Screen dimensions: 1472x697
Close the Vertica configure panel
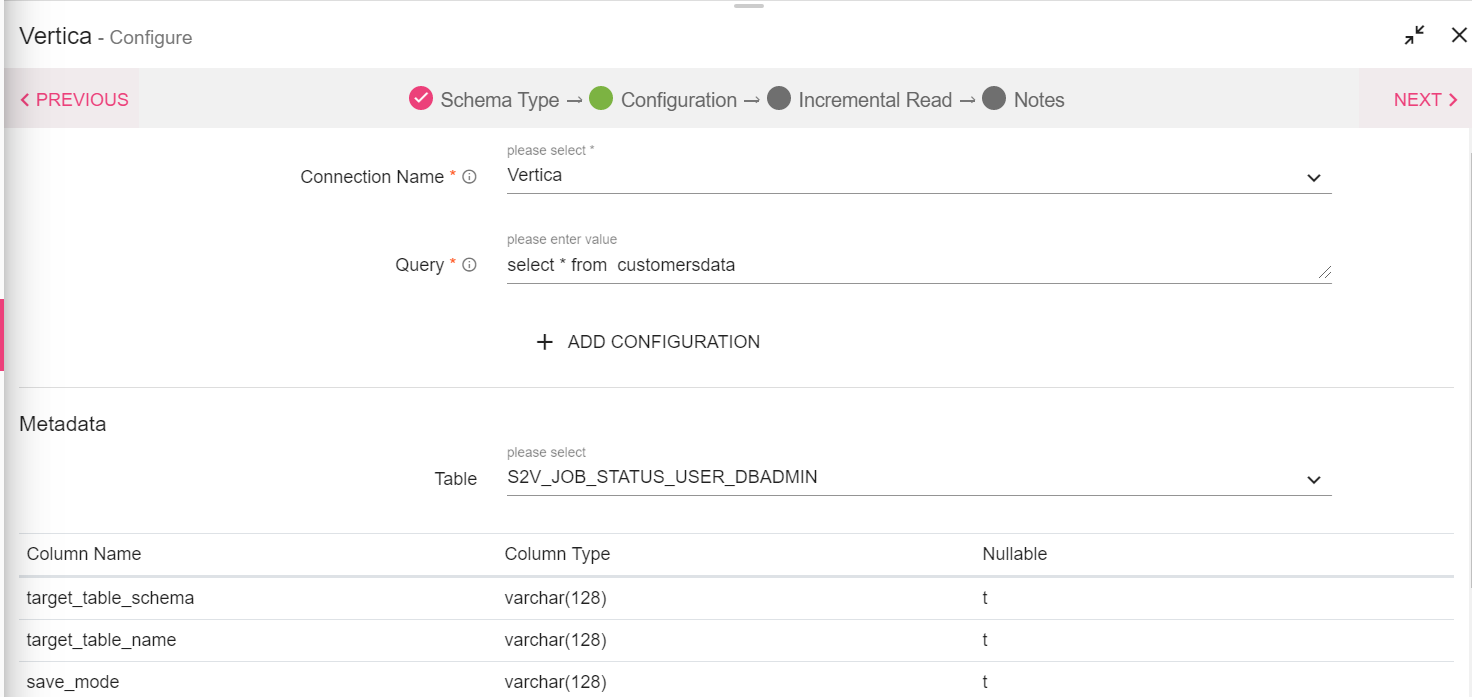(1459, 36)
